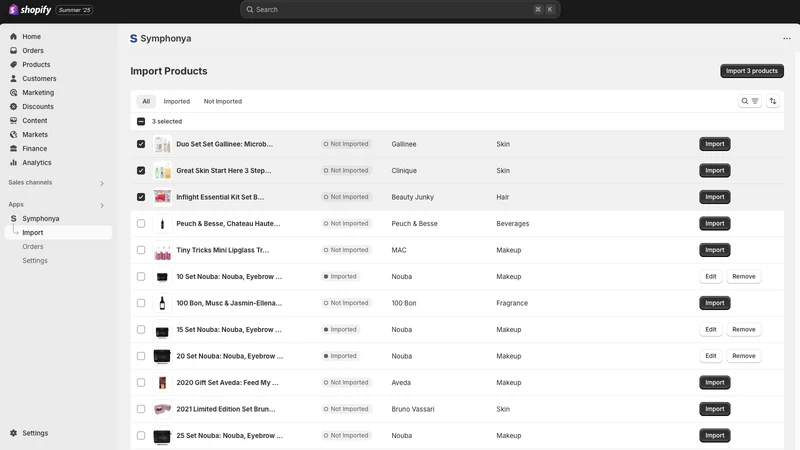800x450 pixels.
Task: Click Not Imported status of 100 Bon row
Action: 346,303
